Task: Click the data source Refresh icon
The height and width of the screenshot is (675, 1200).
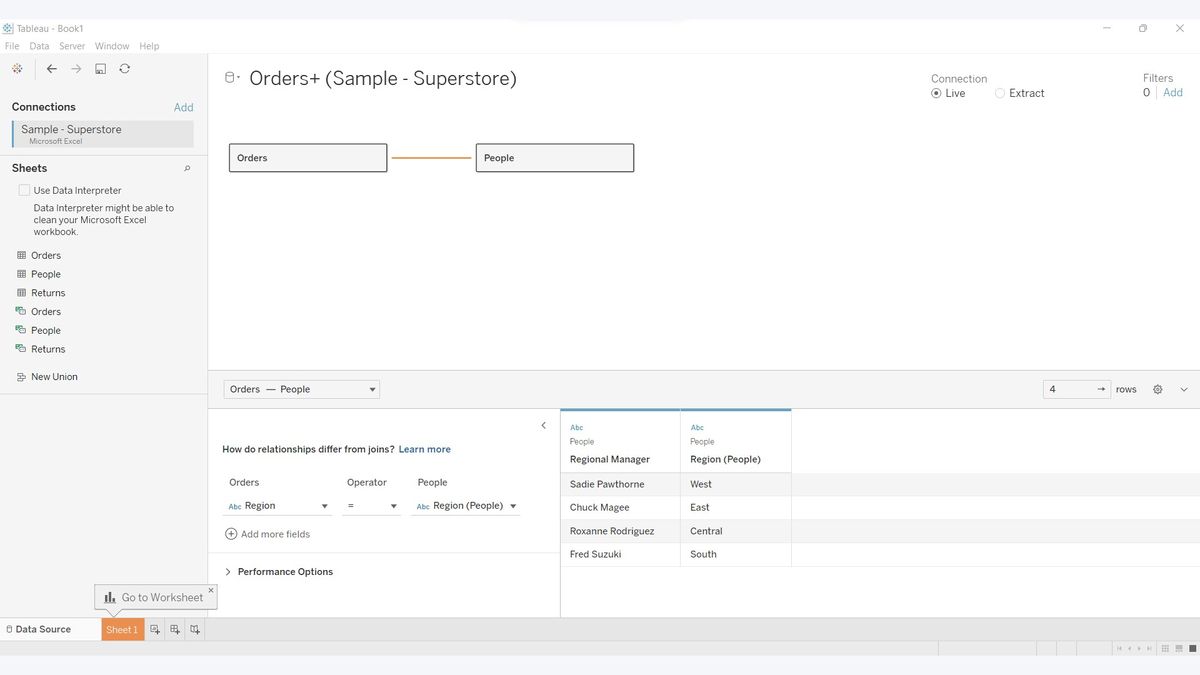Action: coord(124,68)
